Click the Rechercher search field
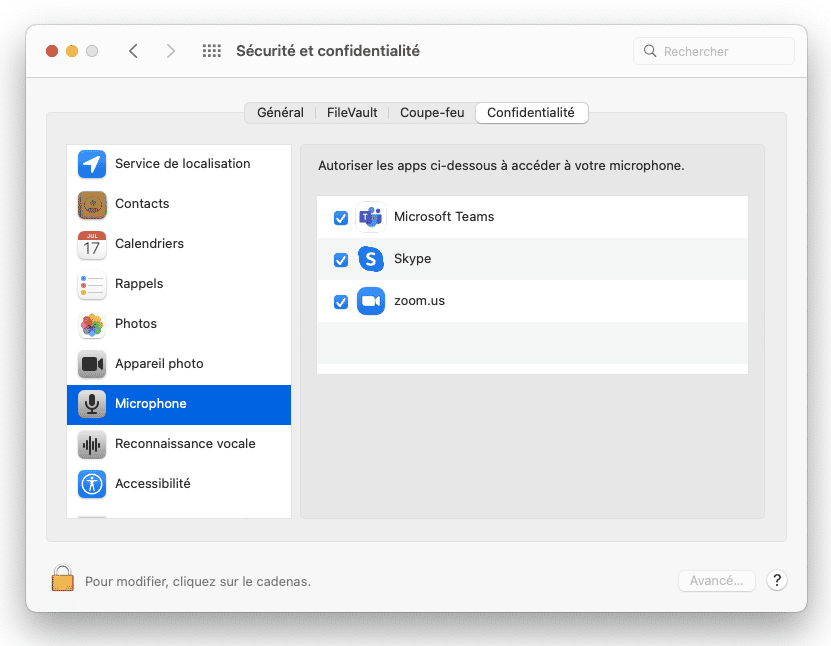831x646 pixels. pyautogui.click(x=713, y=51)
